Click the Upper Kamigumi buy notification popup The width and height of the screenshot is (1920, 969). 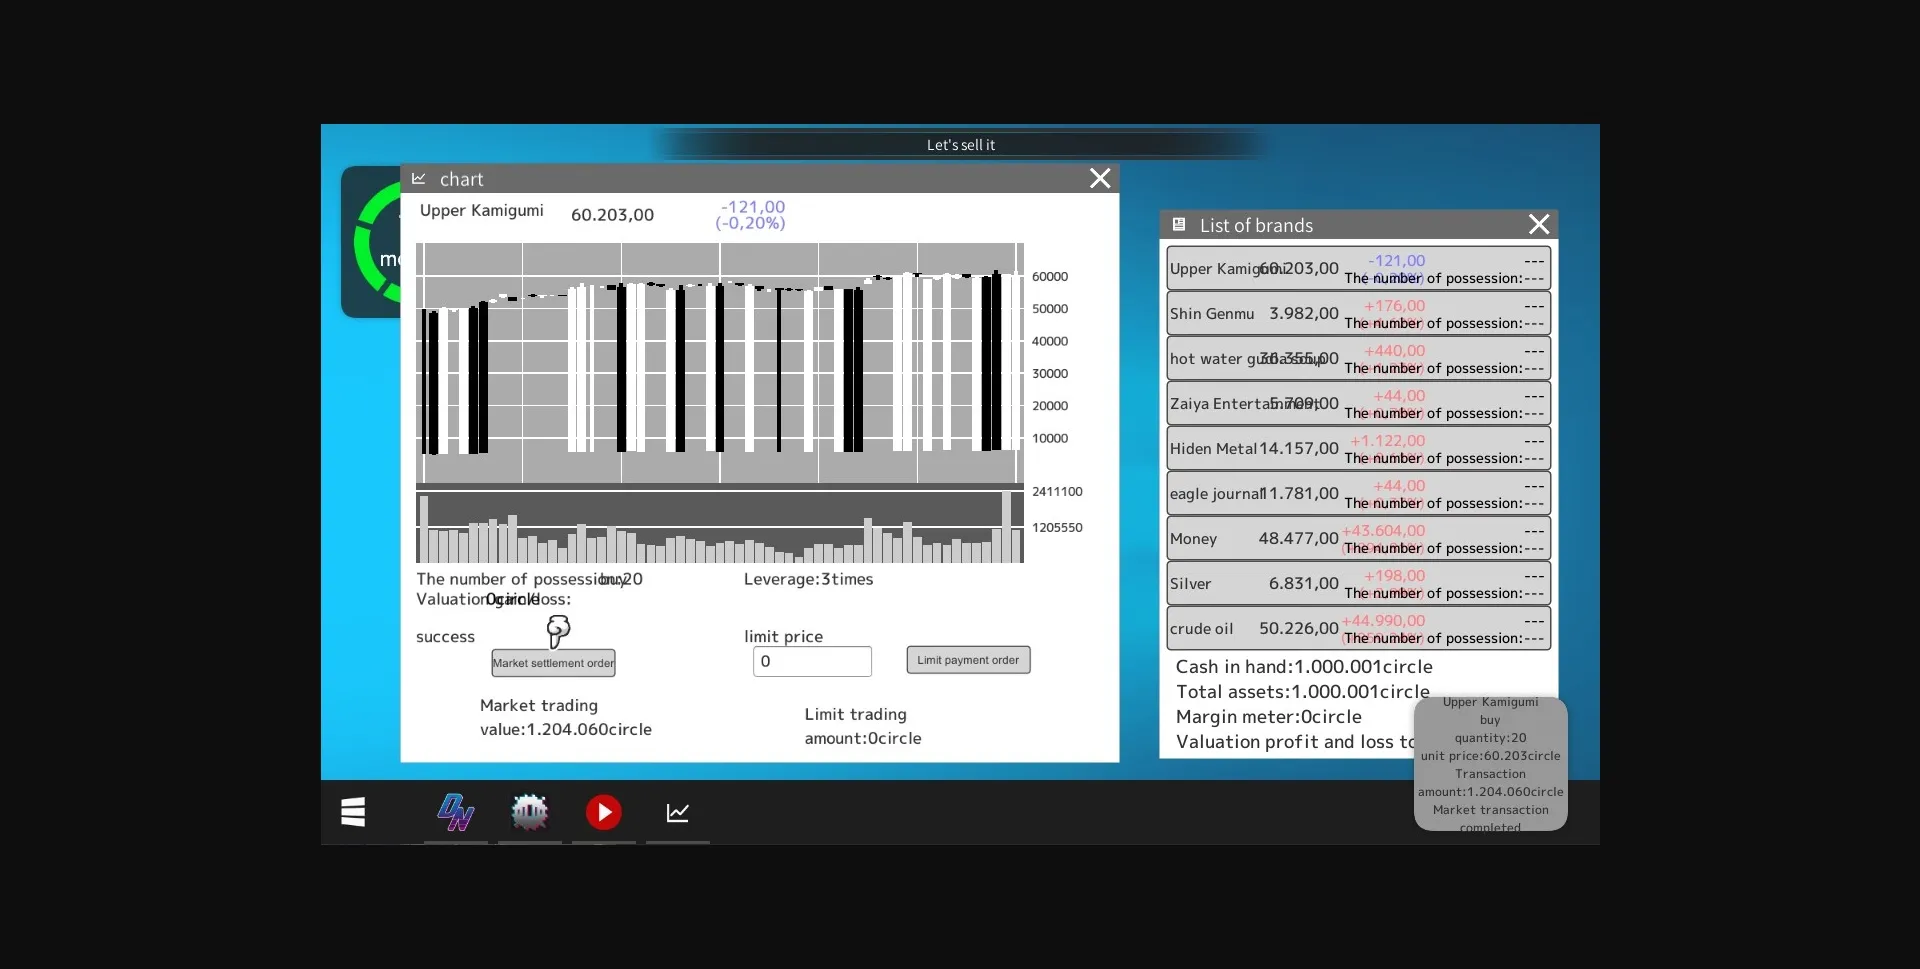(x=1490, y=764)
